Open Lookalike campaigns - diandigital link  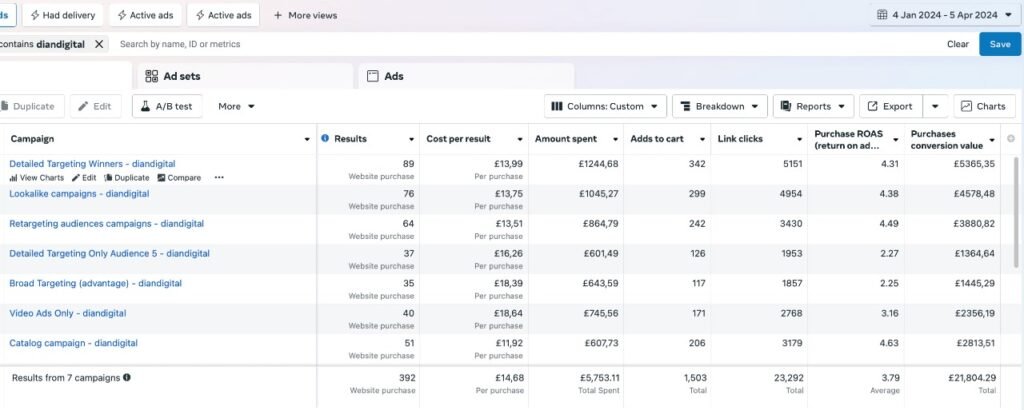point(79,194)
